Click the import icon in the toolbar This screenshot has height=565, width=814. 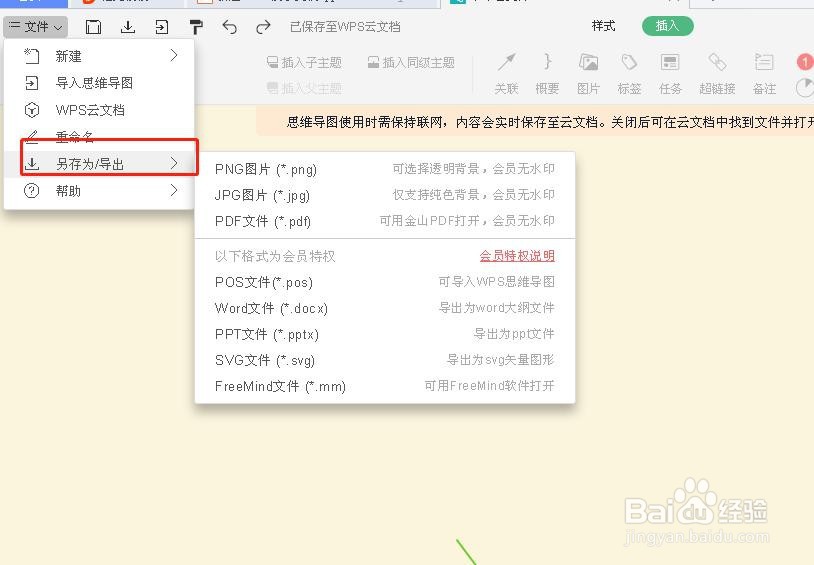coord(162,26)
